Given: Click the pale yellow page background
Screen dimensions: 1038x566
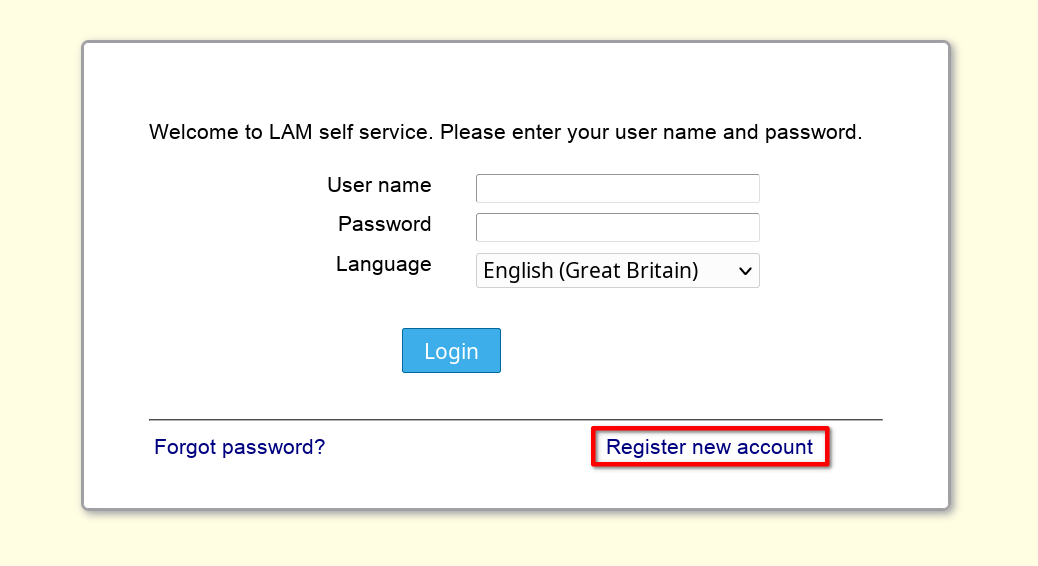Looking at the screenshot, I should pyautogui.click(x=40, y=280).
